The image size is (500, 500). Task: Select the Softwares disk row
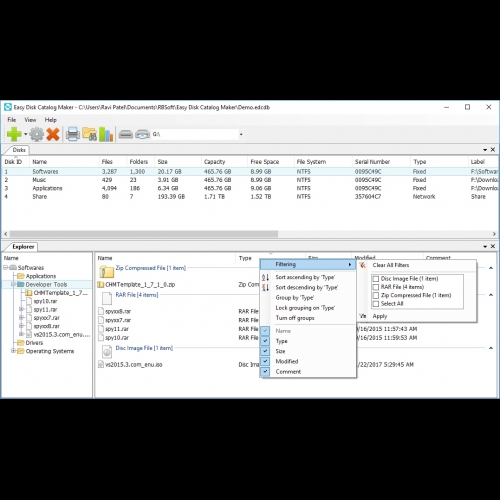pos(250,171)
